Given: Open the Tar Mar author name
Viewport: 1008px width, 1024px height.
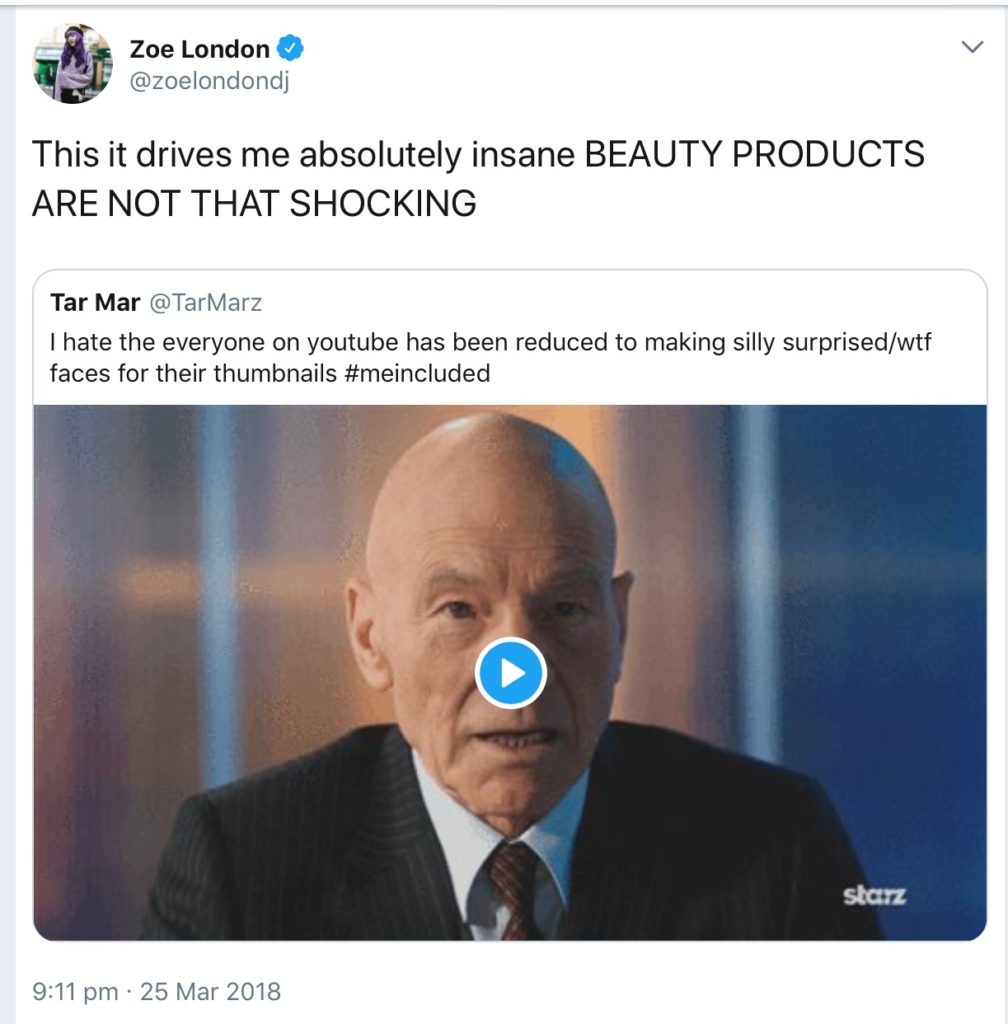Looking at the screenshot, I should [95, 302].
